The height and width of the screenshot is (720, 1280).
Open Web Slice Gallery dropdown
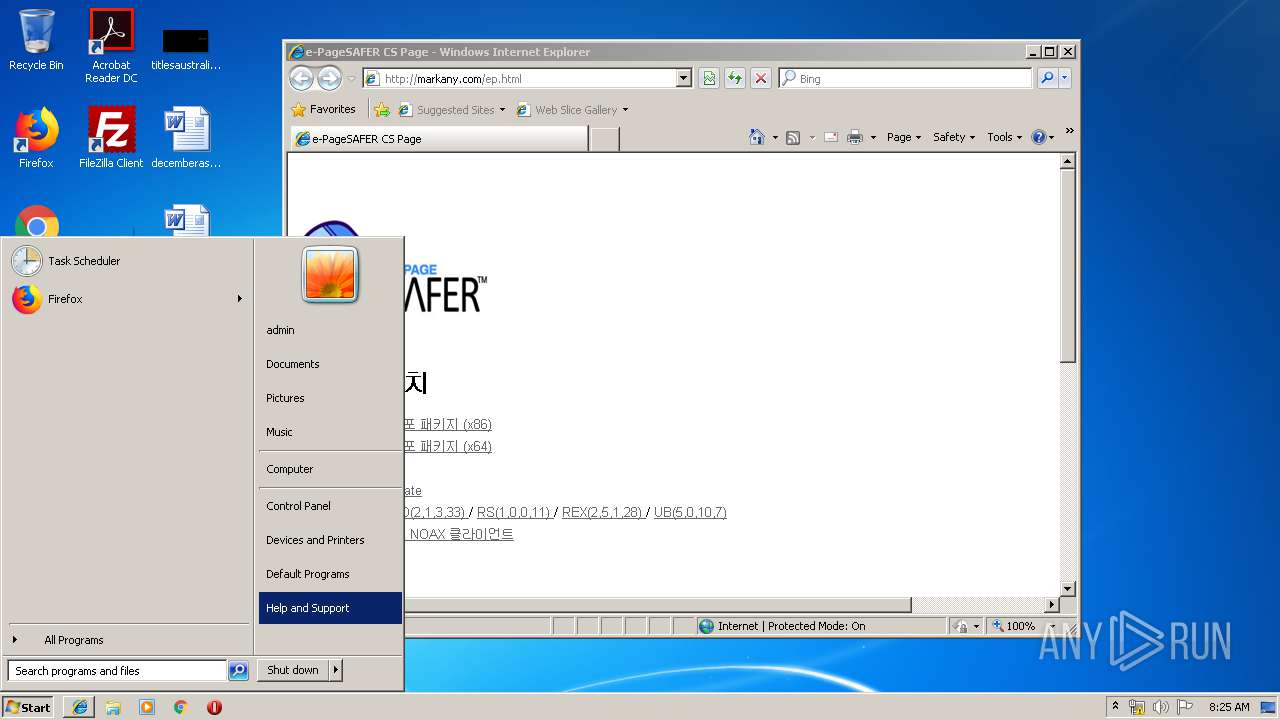(625, 110)
